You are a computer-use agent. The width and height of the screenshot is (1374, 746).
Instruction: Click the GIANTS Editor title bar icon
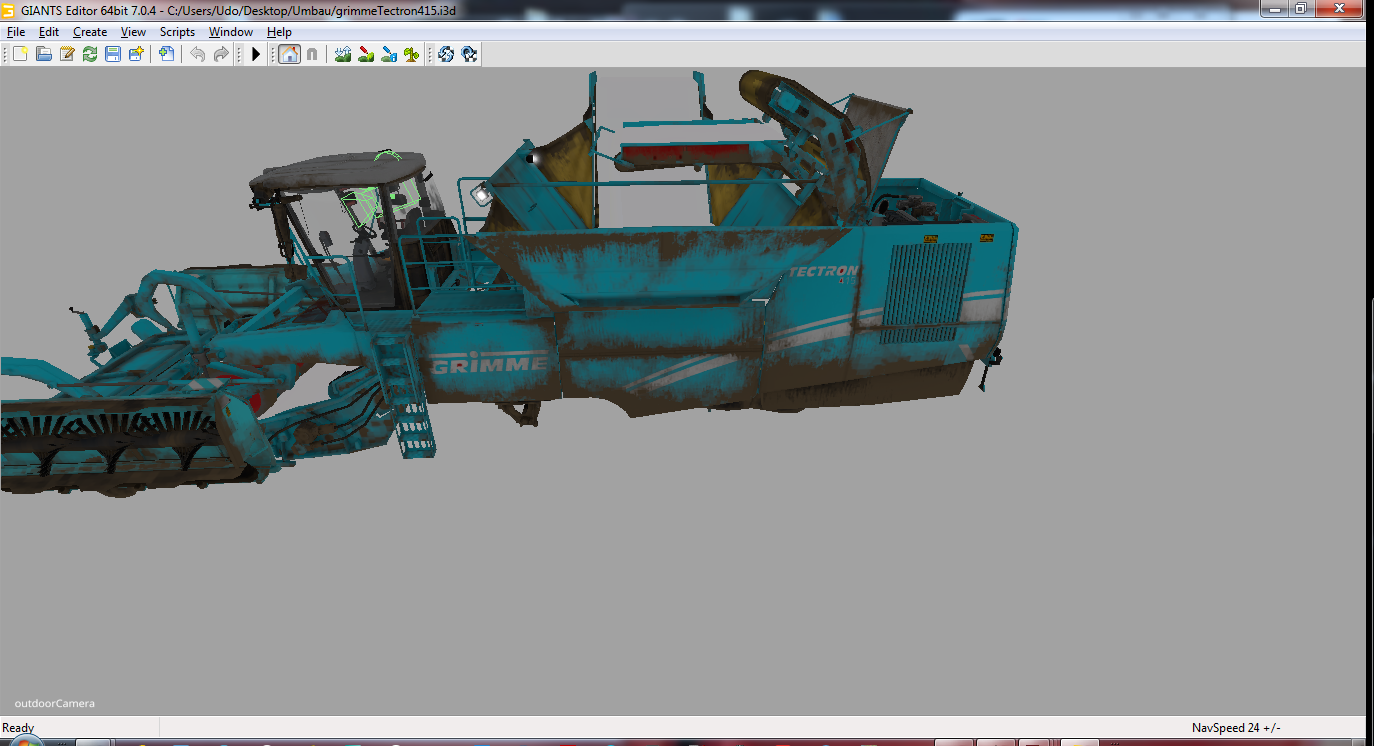click(8, 9)
